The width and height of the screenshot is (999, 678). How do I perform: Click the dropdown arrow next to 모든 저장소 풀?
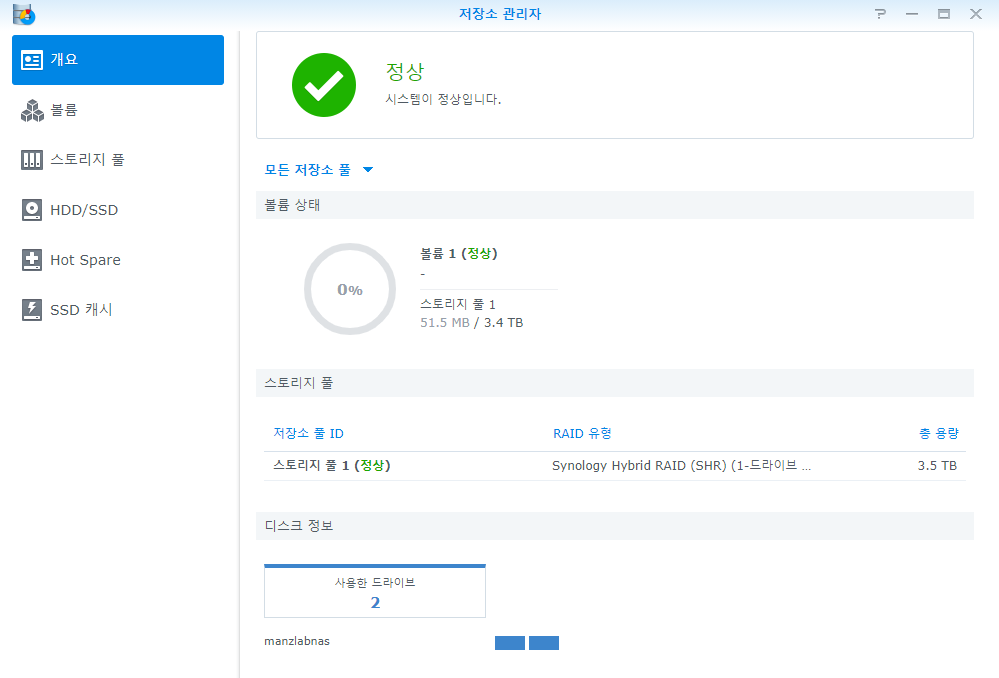point(367,169)
